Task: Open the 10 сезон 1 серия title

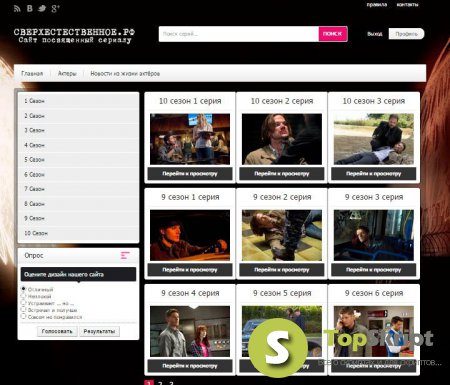Action: 190,101
